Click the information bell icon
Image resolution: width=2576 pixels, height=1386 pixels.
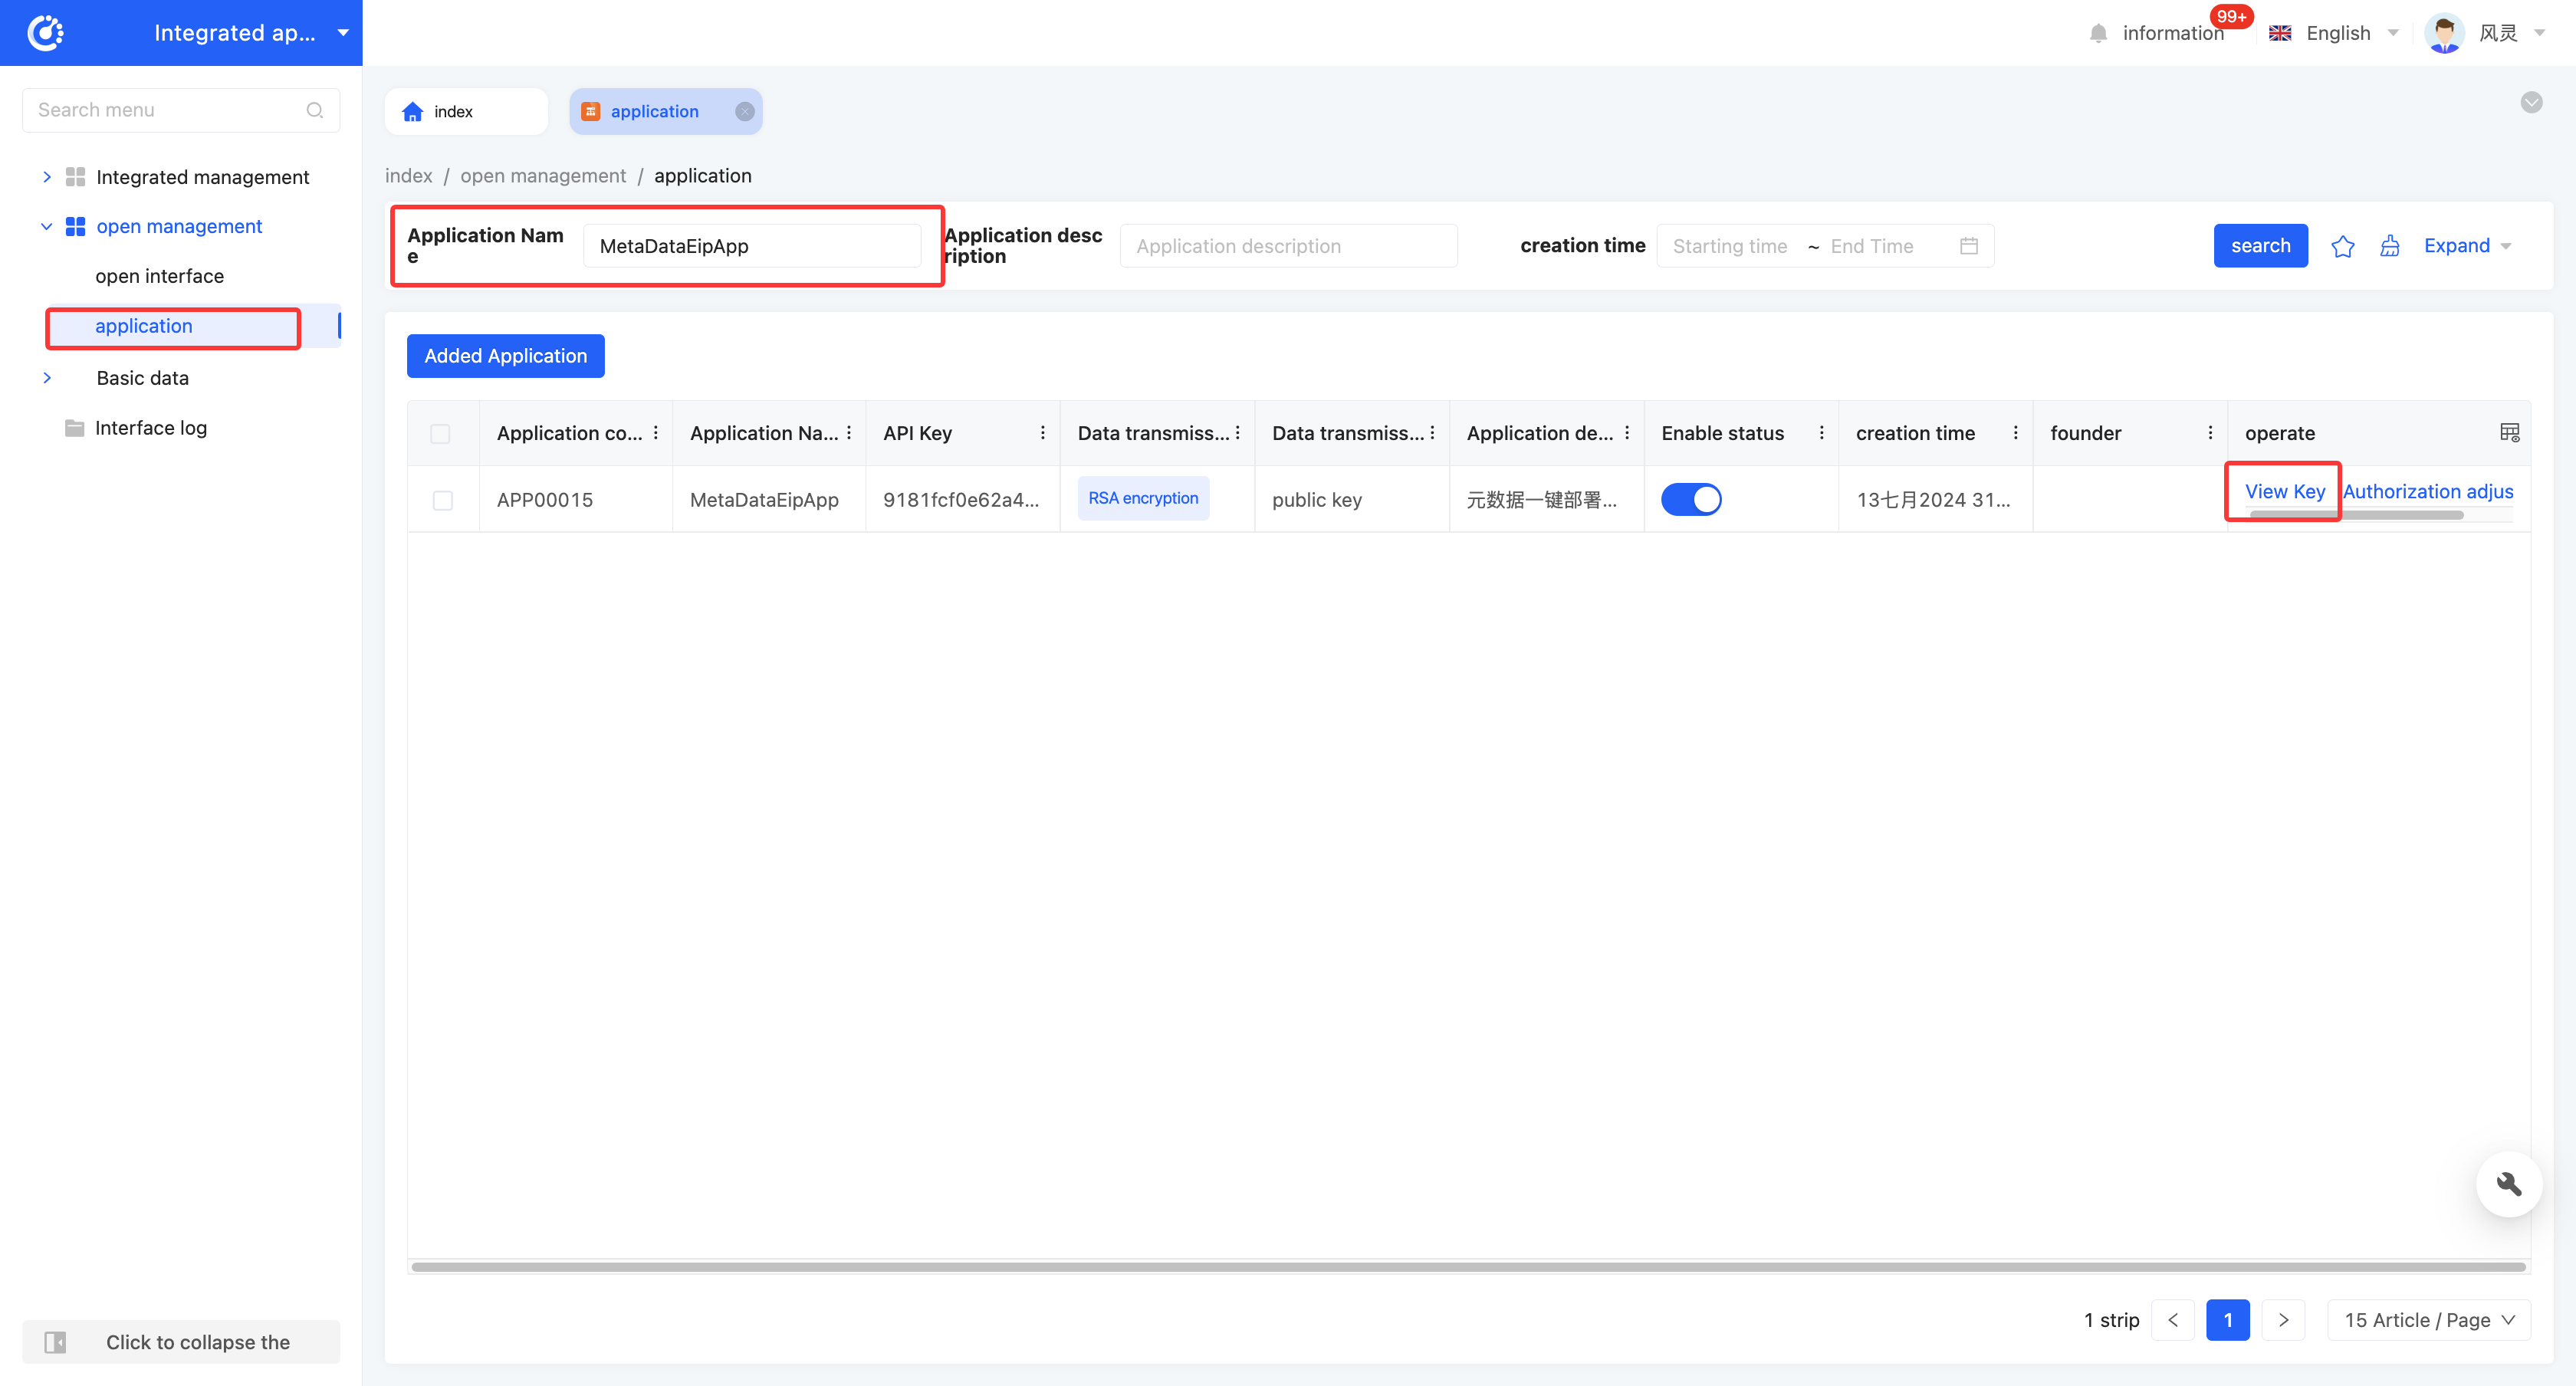click(2098, 34)
